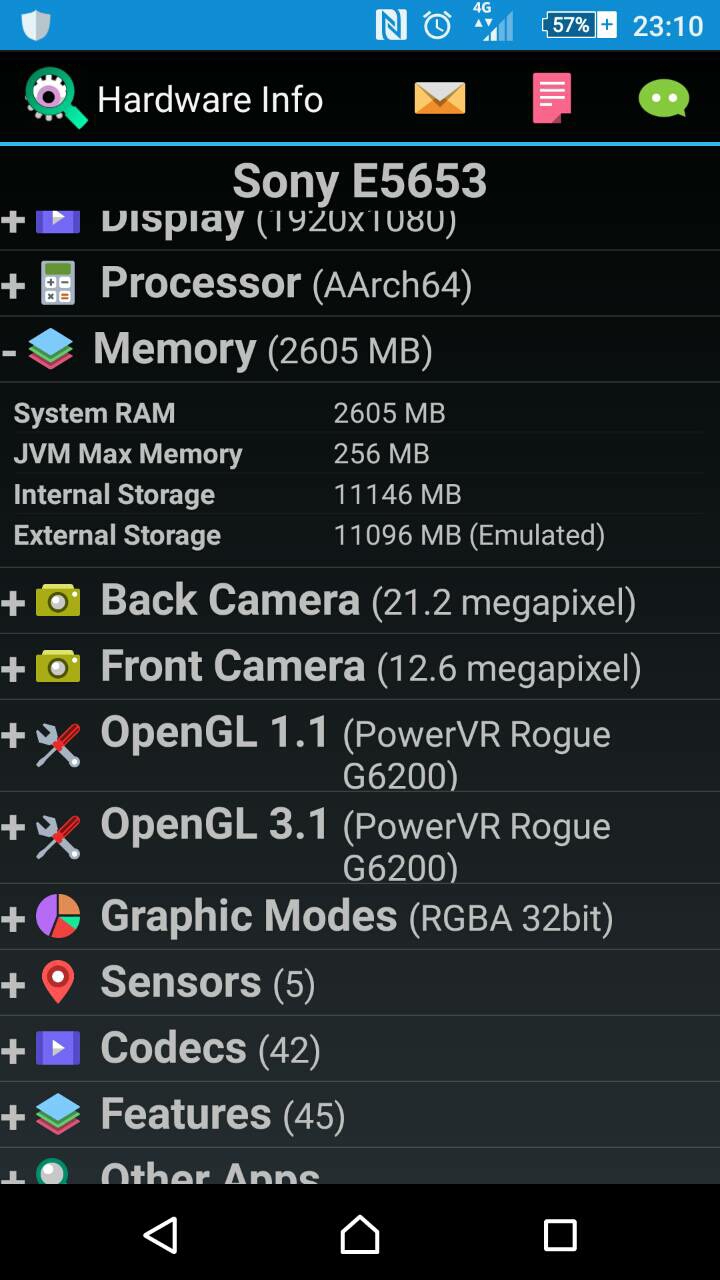Tap the Hardware Info app logo
Viewport: 720px width, 1280px height.
pyautogui.click(x=56, y=98)
